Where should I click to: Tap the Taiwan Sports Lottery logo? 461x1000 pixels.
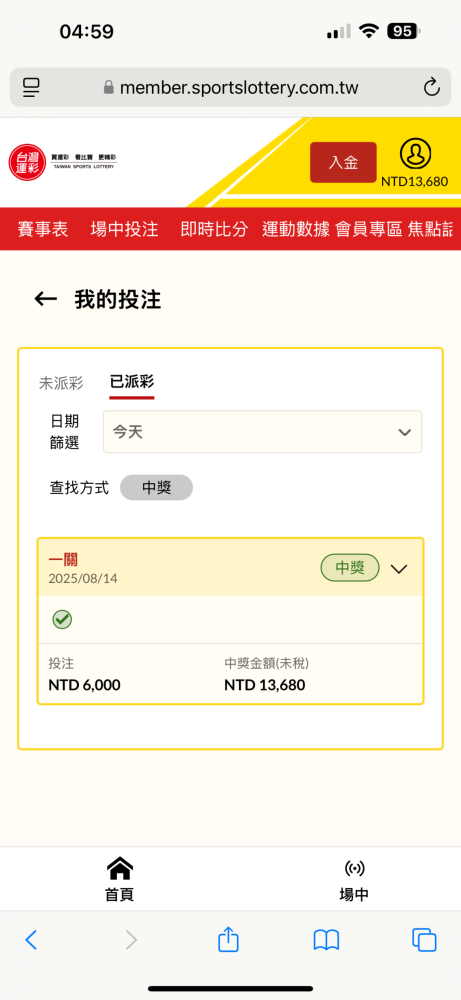63,162
